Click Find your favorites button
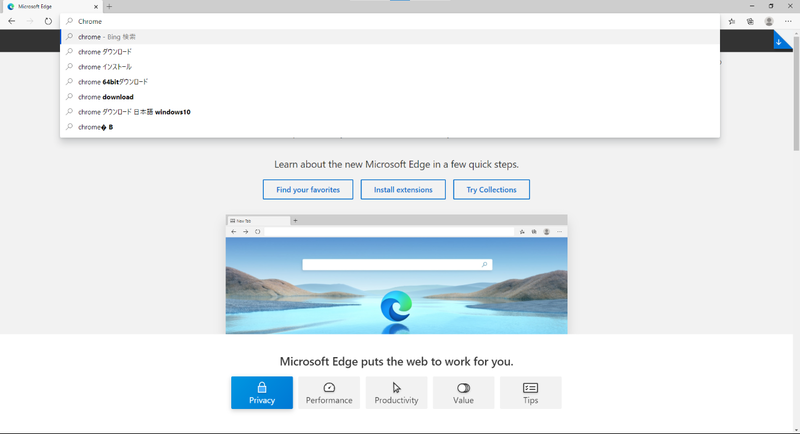 [308, 189]
